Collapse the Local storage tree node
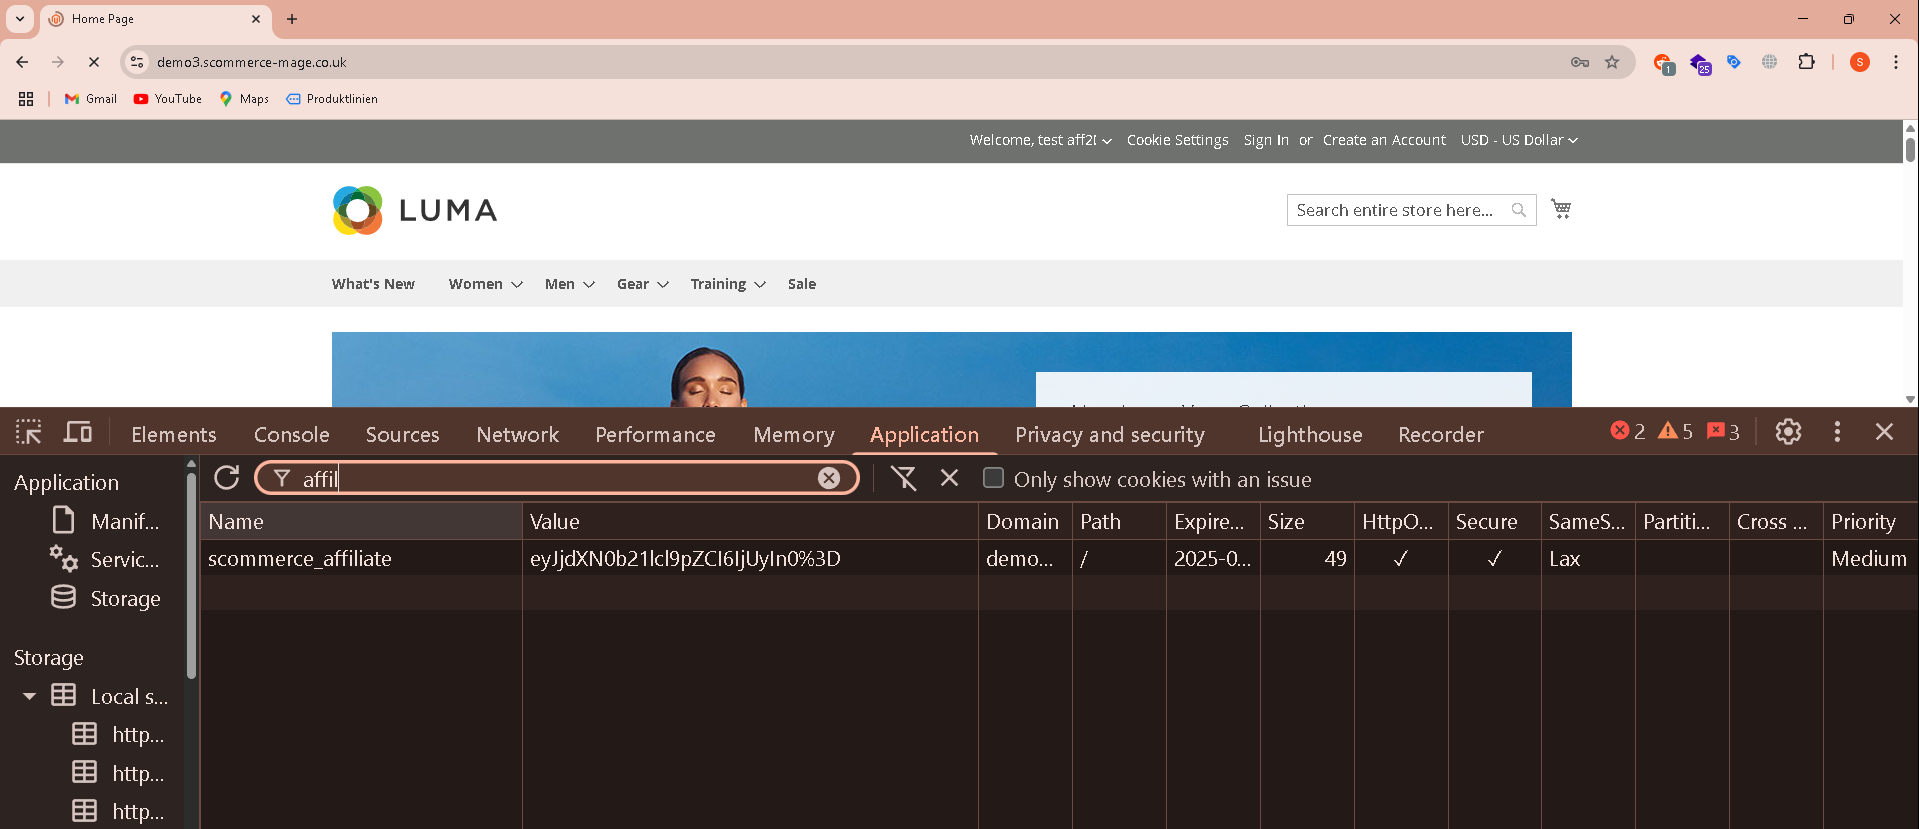1919x829 pixels. tap(29, 696)
